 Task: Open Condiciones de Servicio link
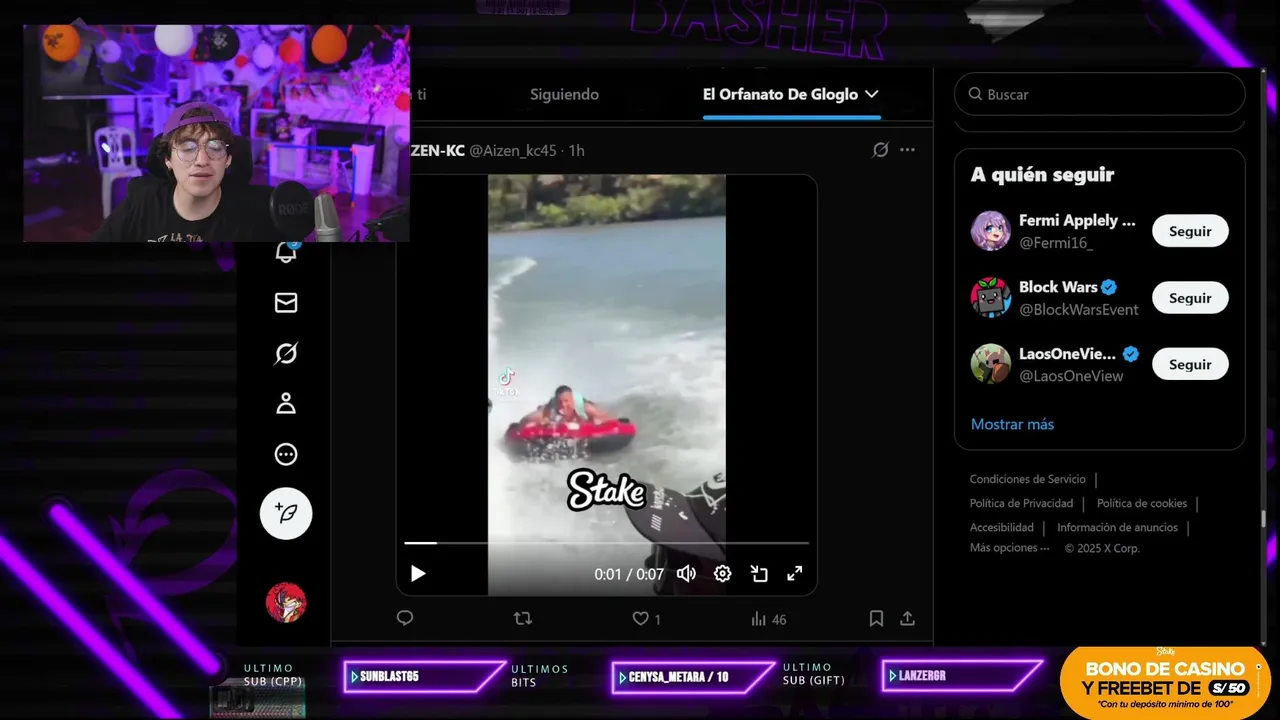point(1027,479)
